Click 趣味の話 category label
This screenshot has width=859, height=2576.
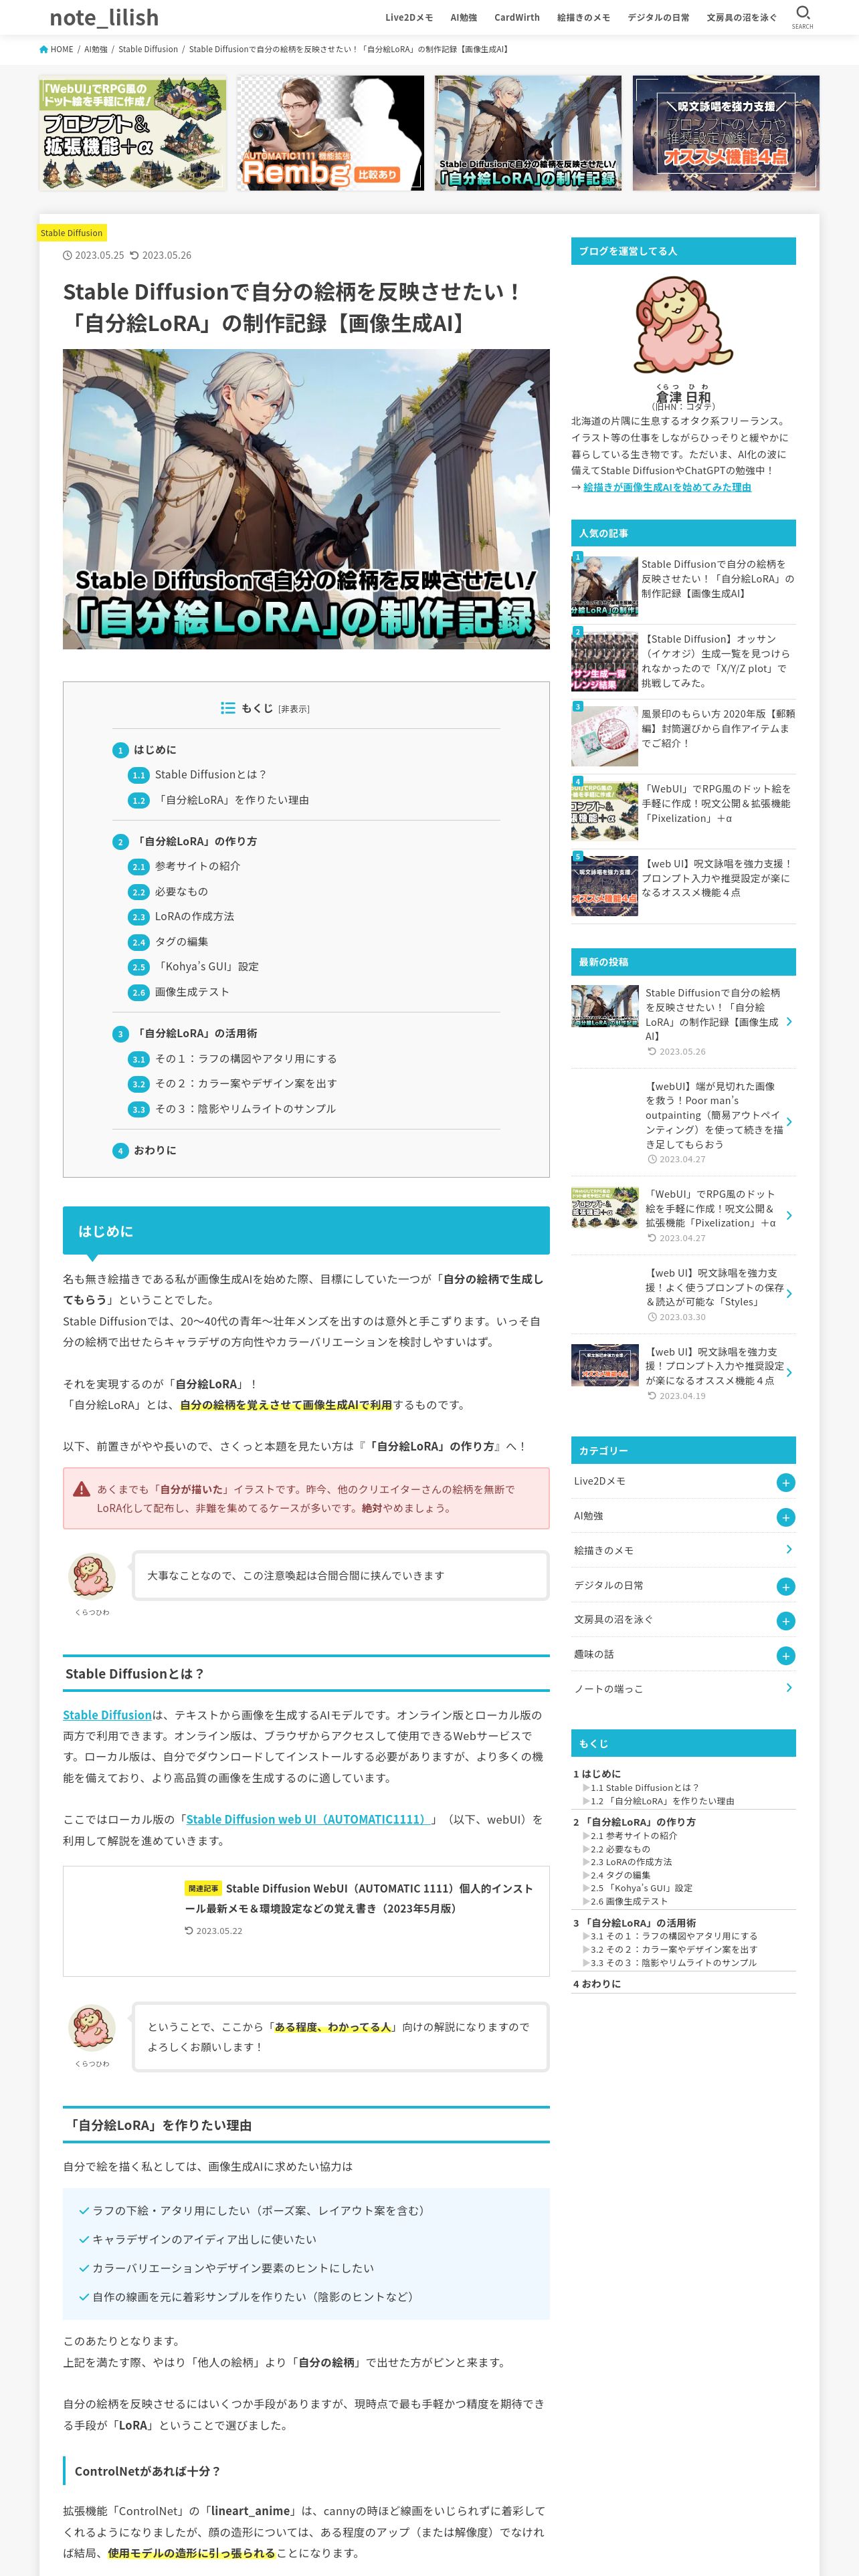tap(594, 1655)
